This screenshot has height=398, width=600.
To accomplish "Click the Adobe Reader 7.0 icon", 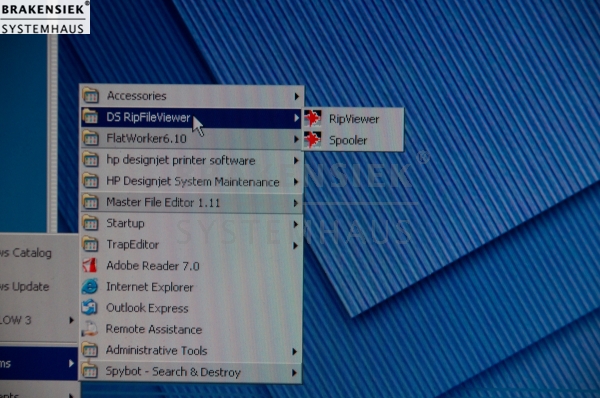I will click(x=90, y=266).
